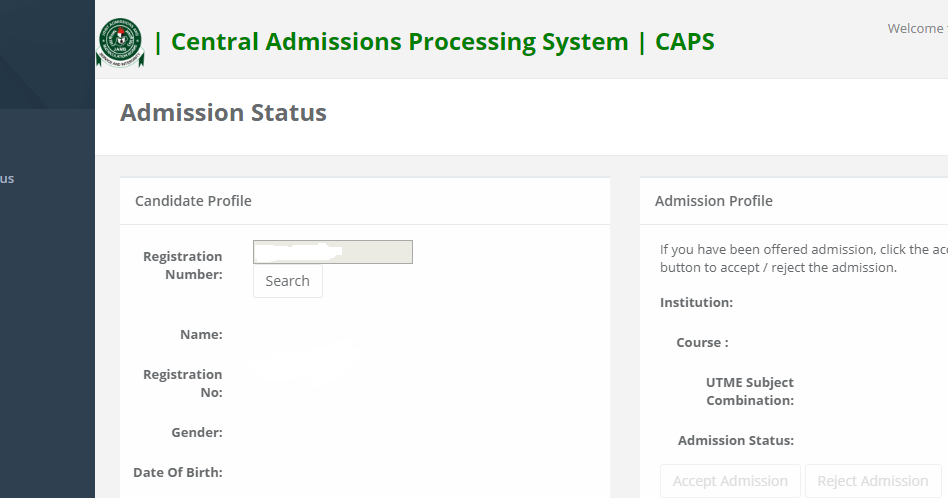Click the Candidate Profile panel header

click(x=193, y=201)
